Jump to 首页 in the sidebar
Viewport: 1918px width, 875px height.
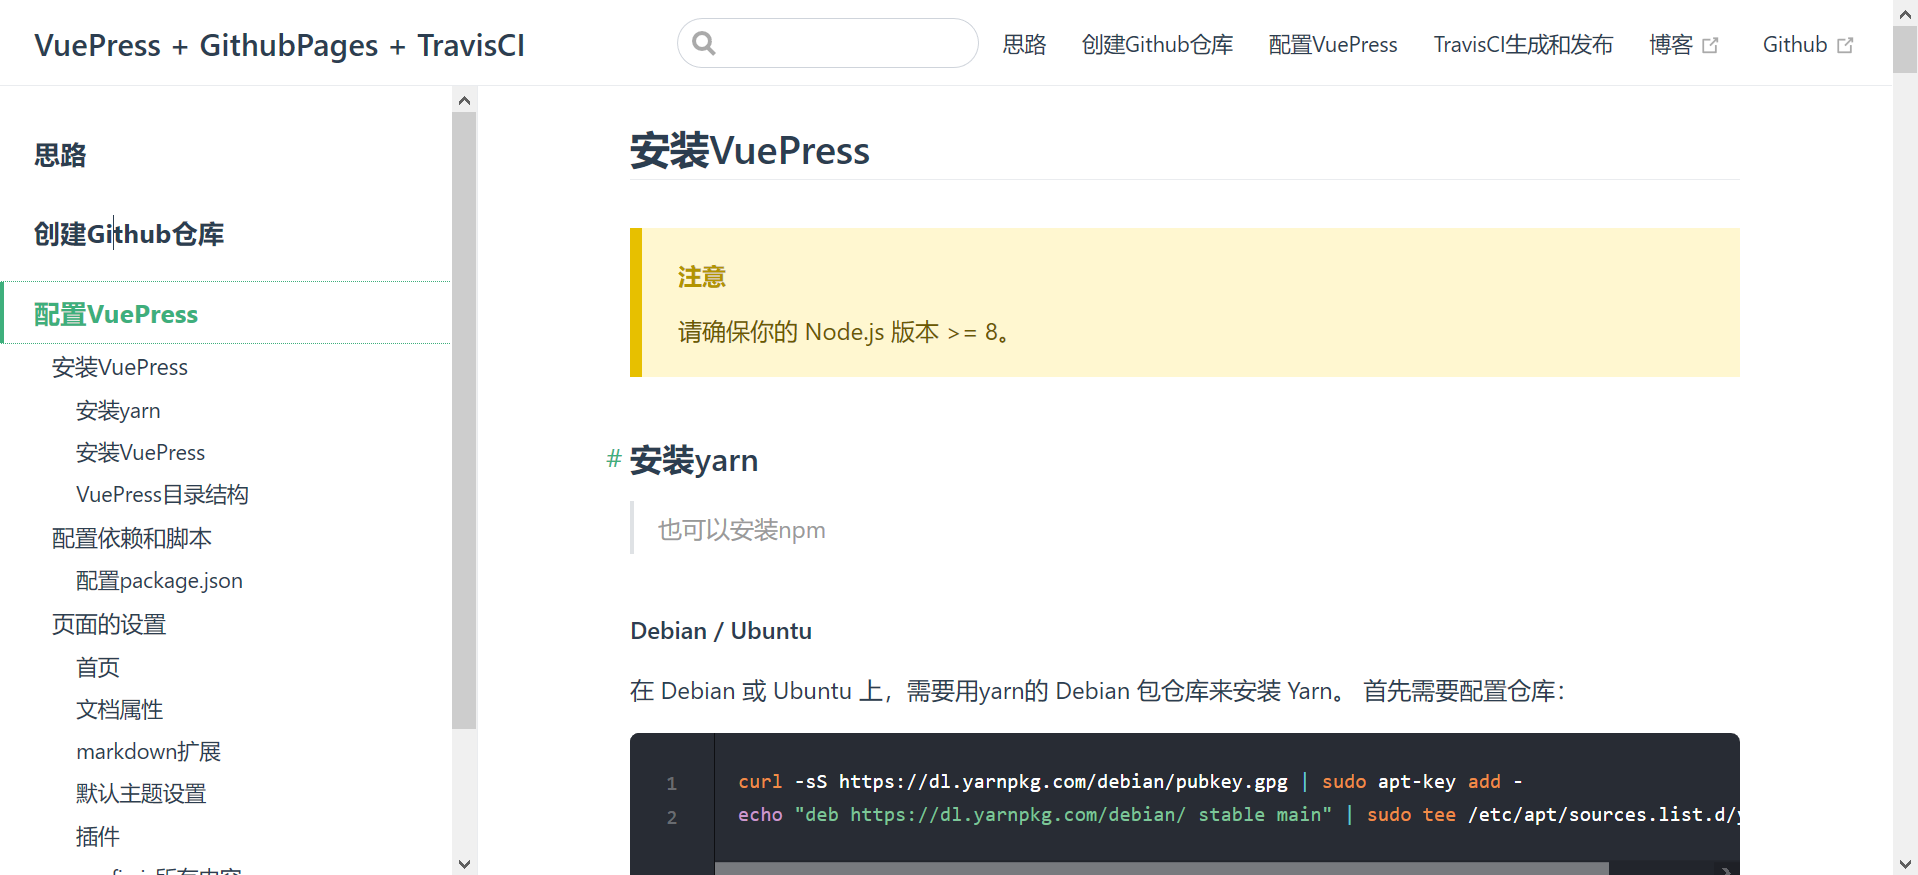(x=98, y=667)
